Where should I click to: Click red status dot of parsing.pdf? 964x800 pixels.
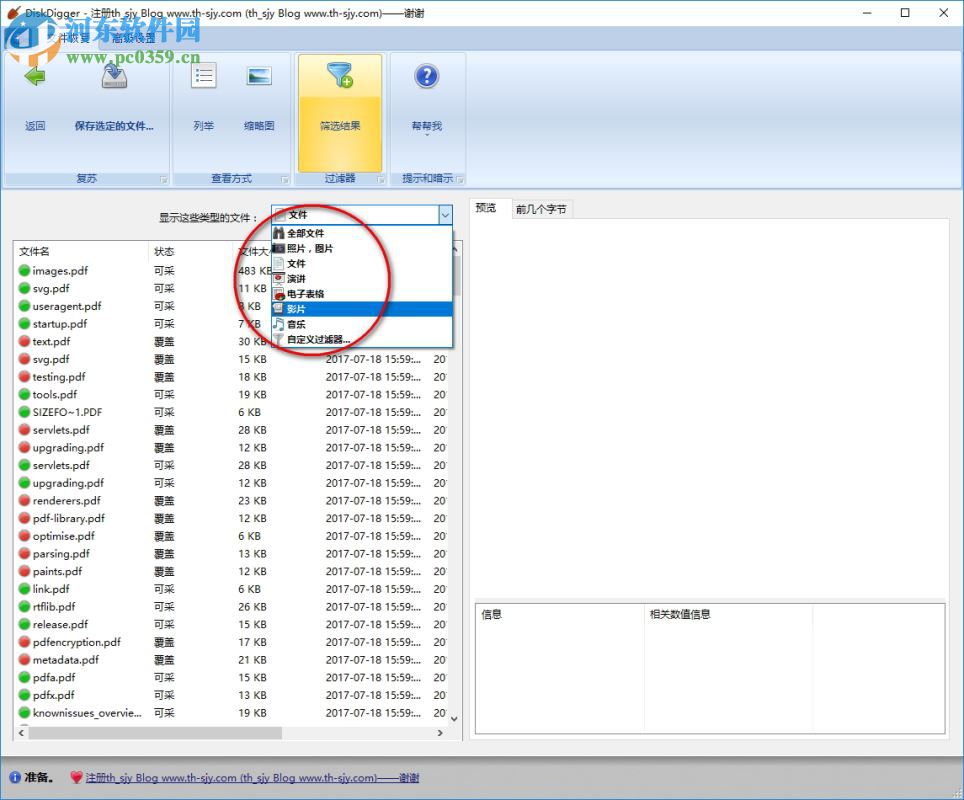(x=24, y=553)
